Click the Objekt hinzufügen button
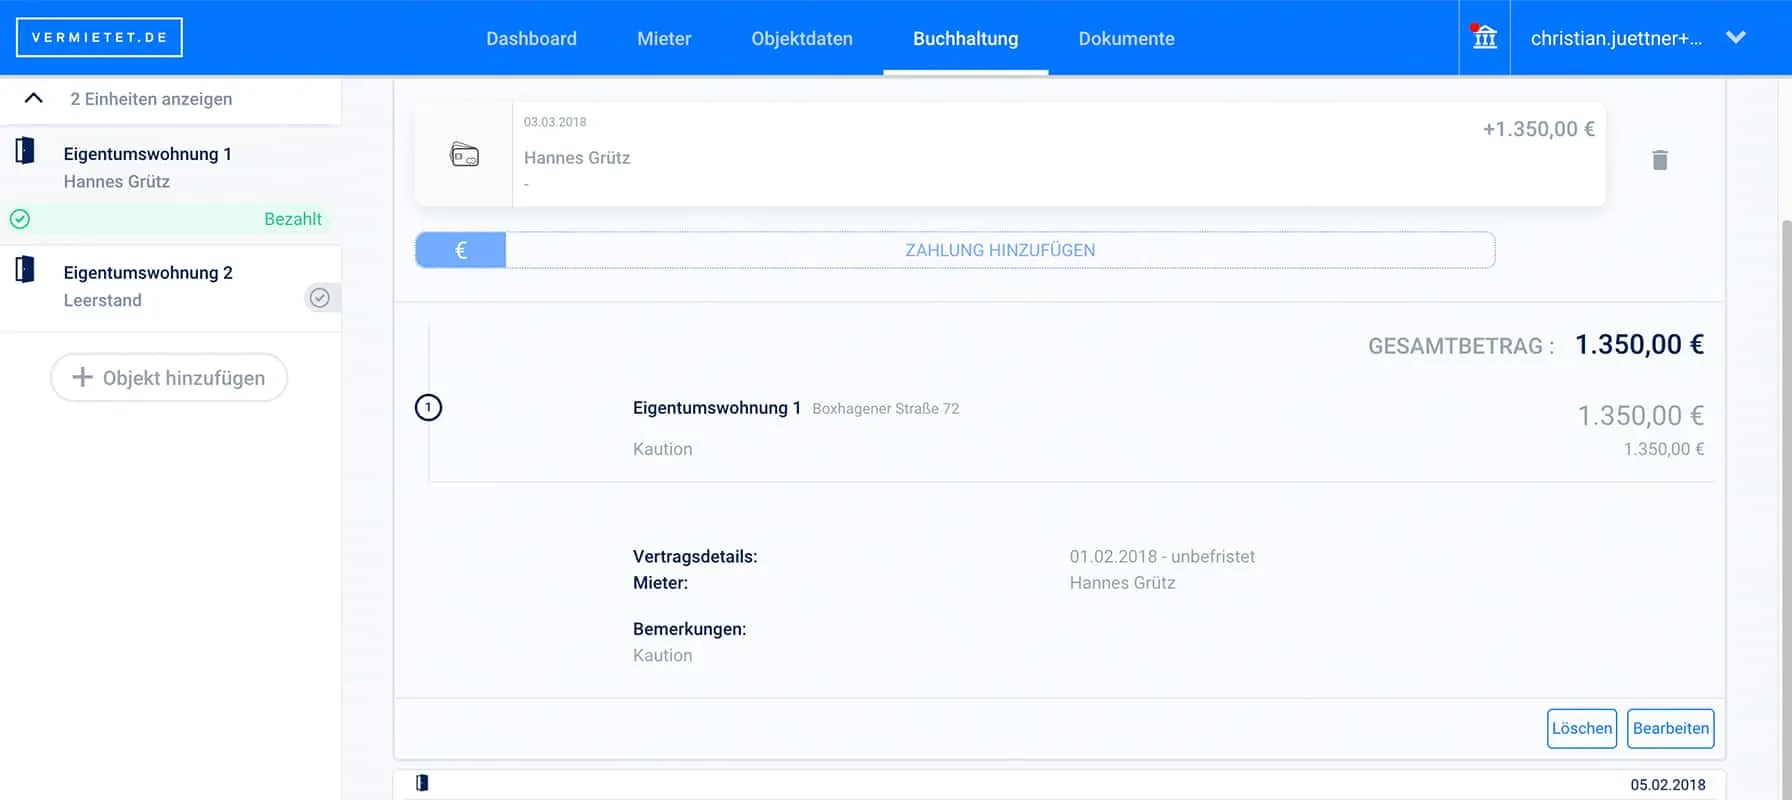The width and height of the screenshot is (1792, 800). pos(169,377)
